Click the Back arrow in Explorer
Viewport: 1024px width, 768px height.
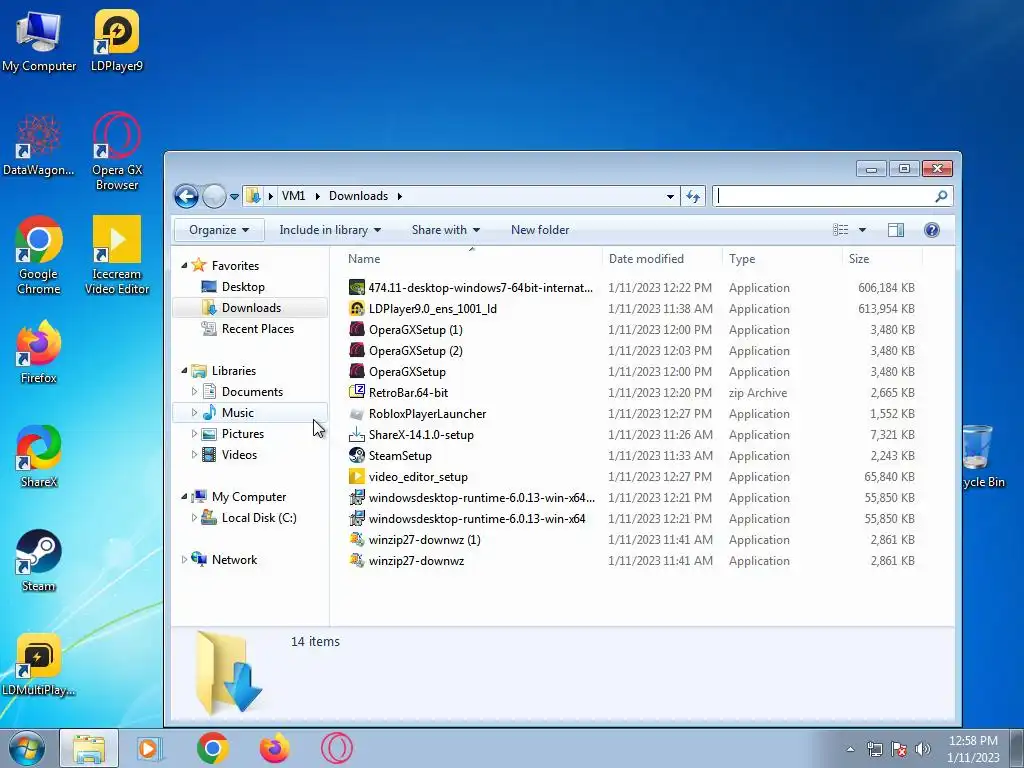pyautogui.click(x=186, y=196)
